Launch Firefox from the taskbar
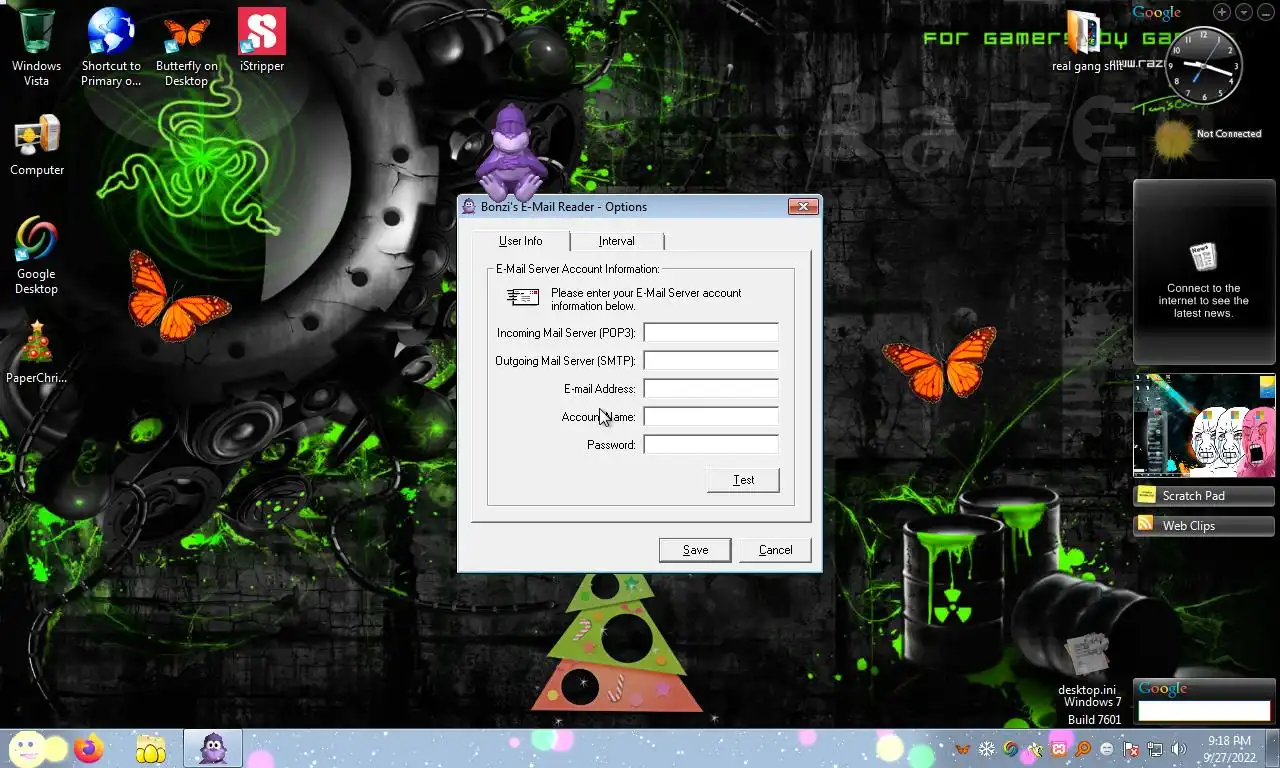The height and width of the screenshot is (768, 1280). pyautogui.click(x=89, y=748)
